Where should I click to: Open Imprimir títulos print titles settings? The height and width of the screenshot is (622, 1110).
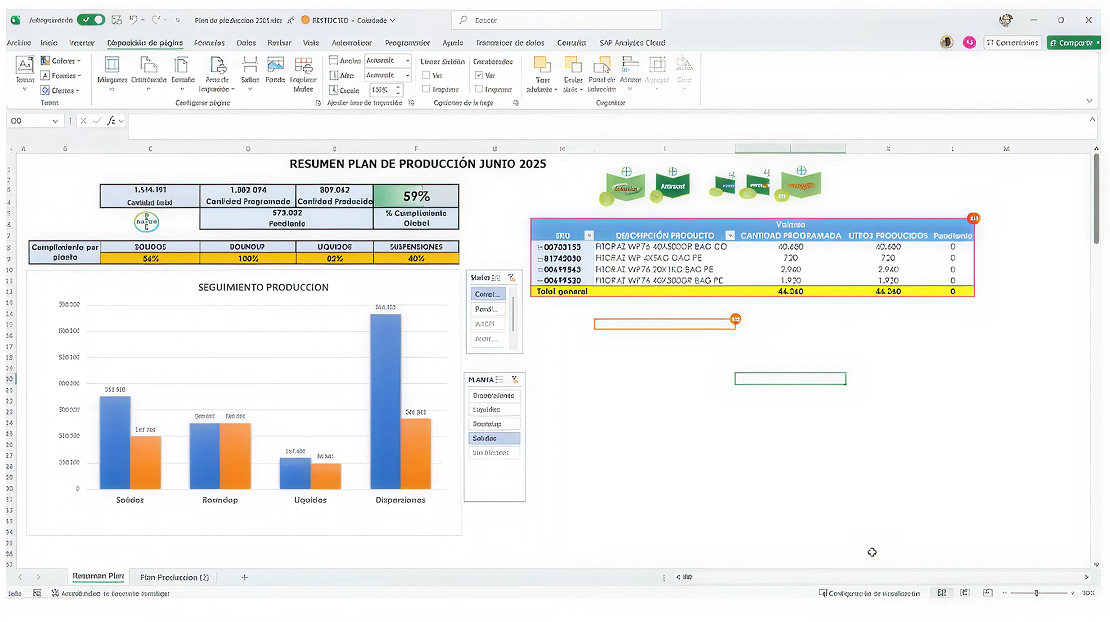click(304, 74)
